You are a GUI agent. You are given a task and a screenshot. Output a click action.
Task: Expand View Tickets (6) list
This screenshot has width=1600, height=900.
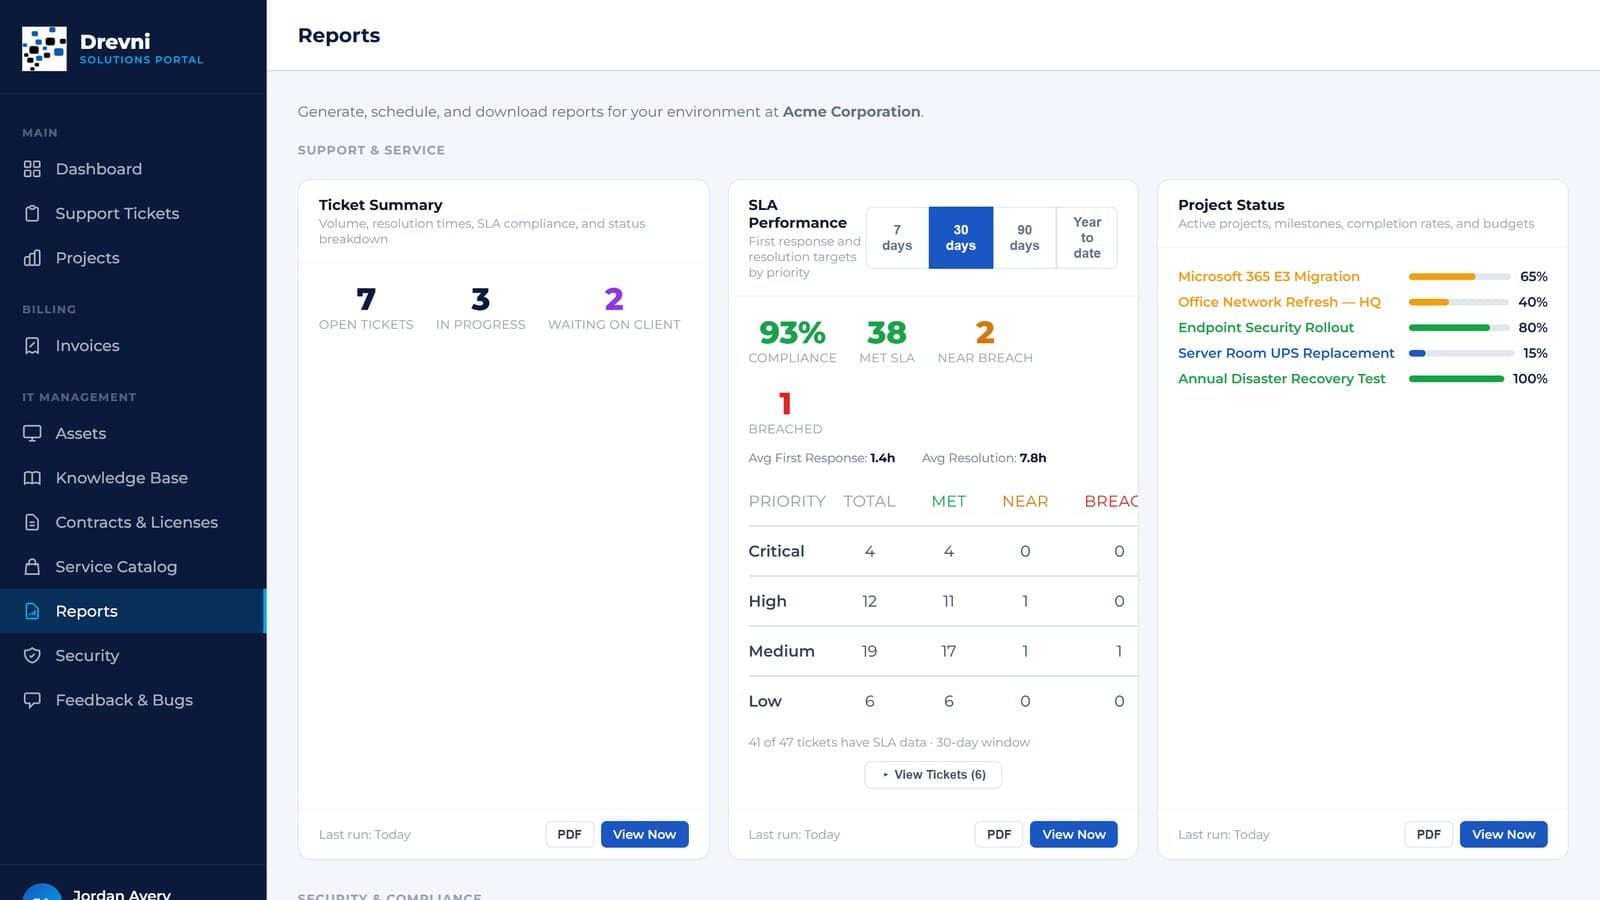[933, 775]
